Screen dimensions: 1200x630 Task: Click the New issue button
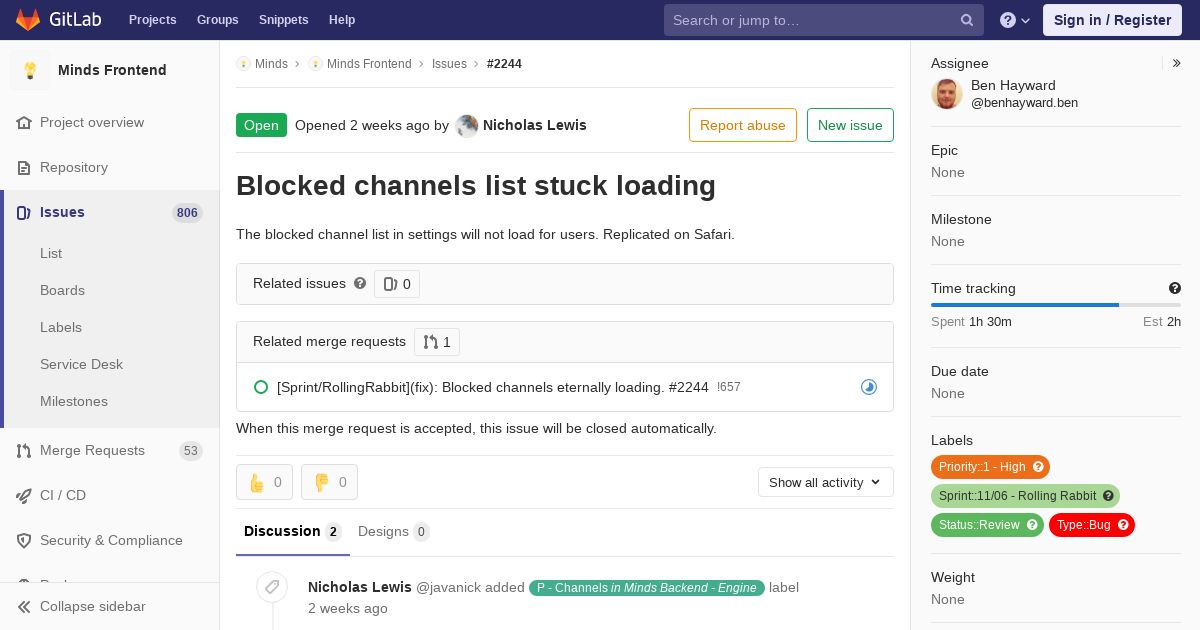850,125
